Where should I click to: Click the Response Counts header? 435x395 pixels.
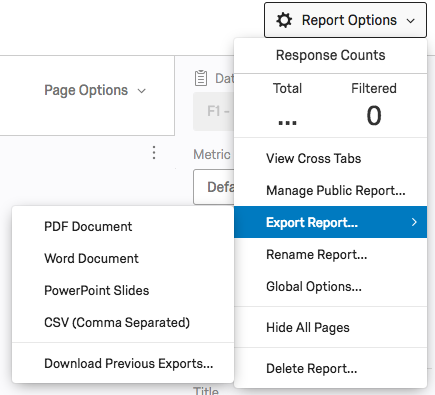tap(330, 55)
